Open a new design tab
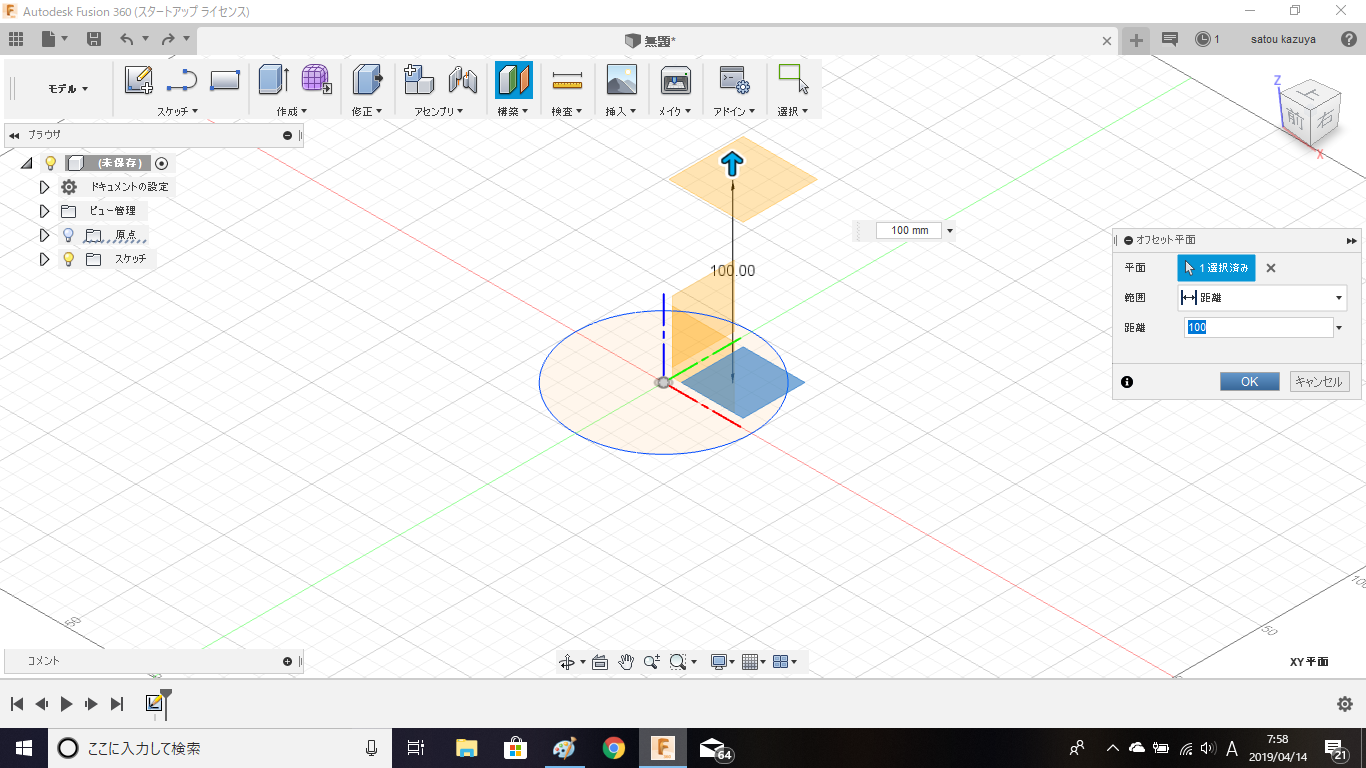The height and width of the screenshot is (768, 1366). [x=1136, y=40]
